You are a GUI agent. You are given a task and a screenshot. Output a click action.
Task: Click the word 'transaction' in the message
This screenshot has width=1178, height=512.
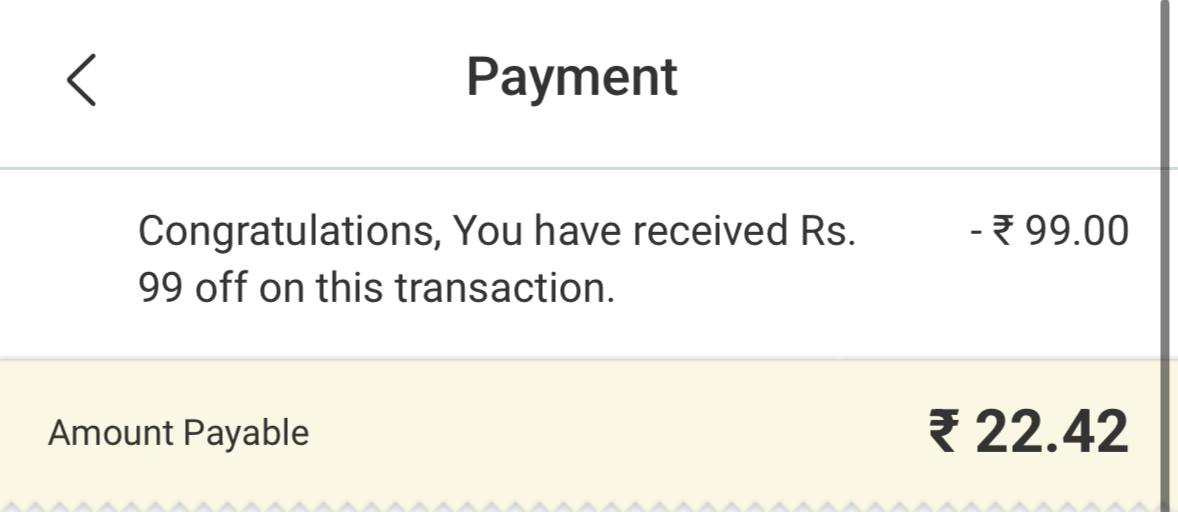[x=502, y=289]
